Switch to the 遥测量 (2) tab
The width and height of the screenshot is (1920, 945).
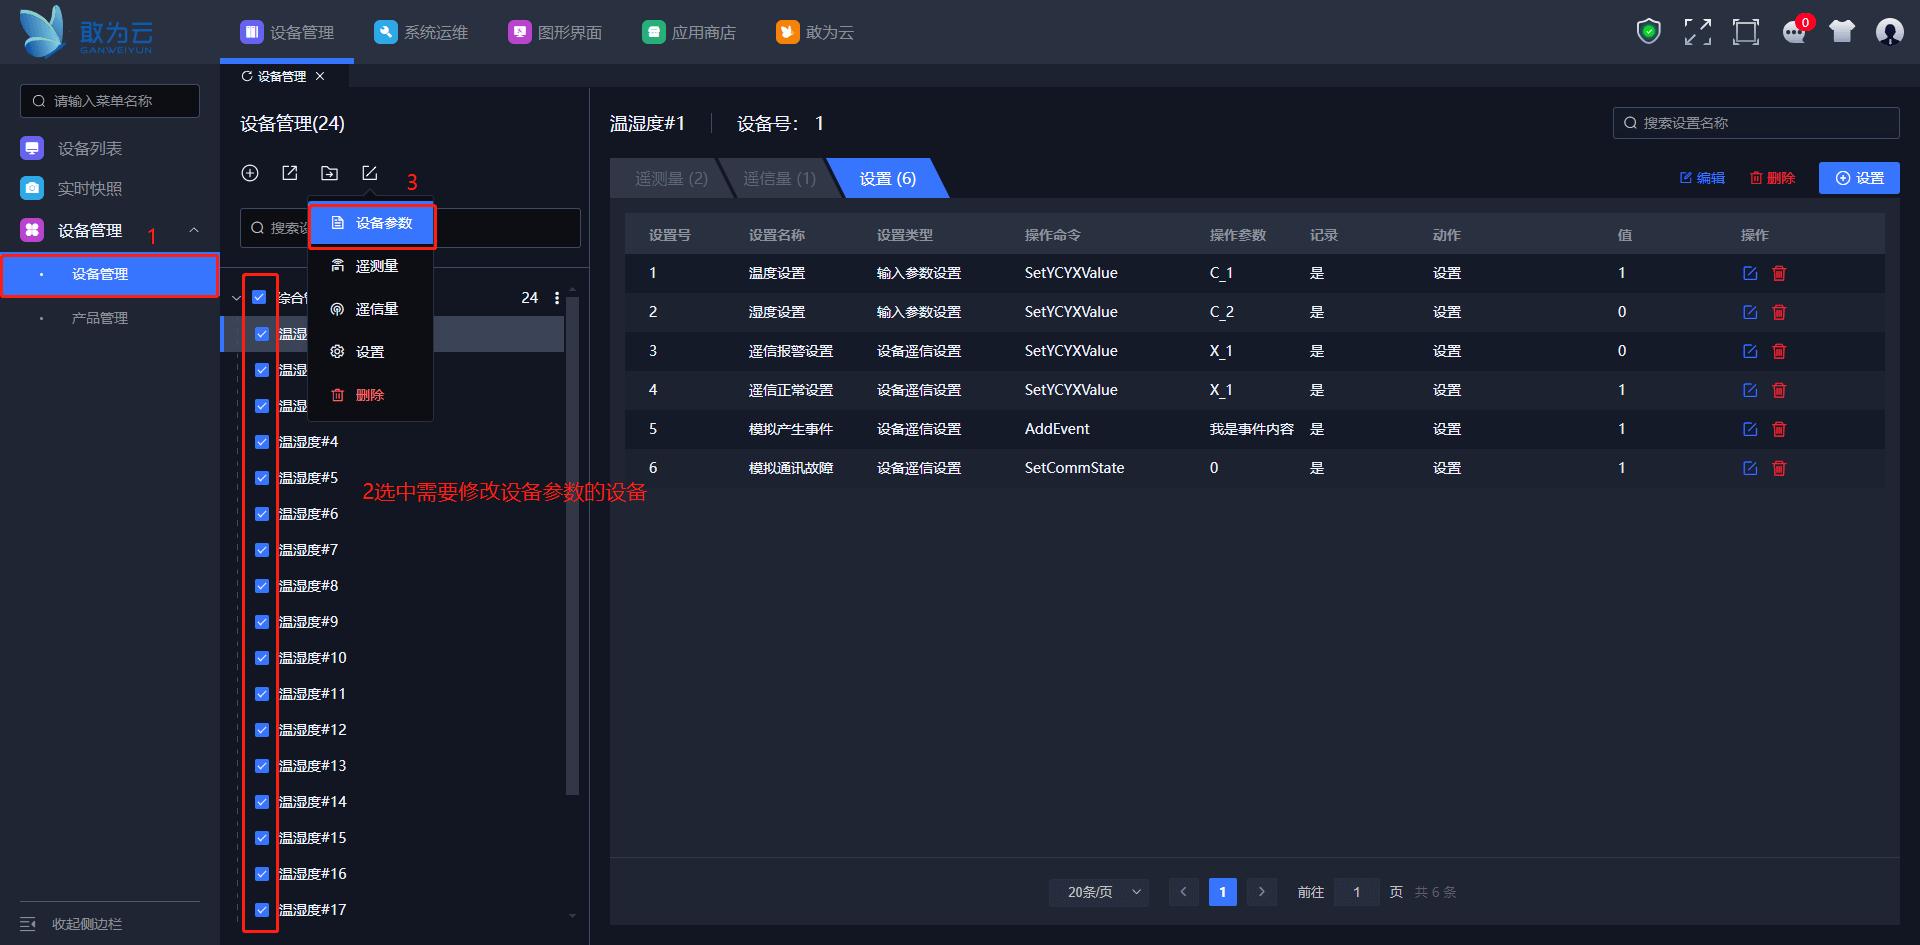(x=671, y=178)
